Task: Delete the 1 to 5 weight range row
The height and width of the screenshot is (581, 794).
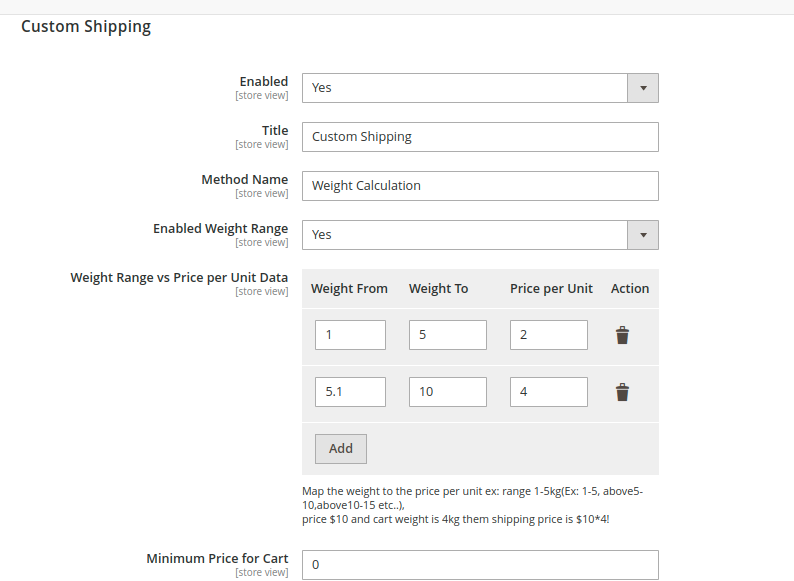Action: coord(622,335)
